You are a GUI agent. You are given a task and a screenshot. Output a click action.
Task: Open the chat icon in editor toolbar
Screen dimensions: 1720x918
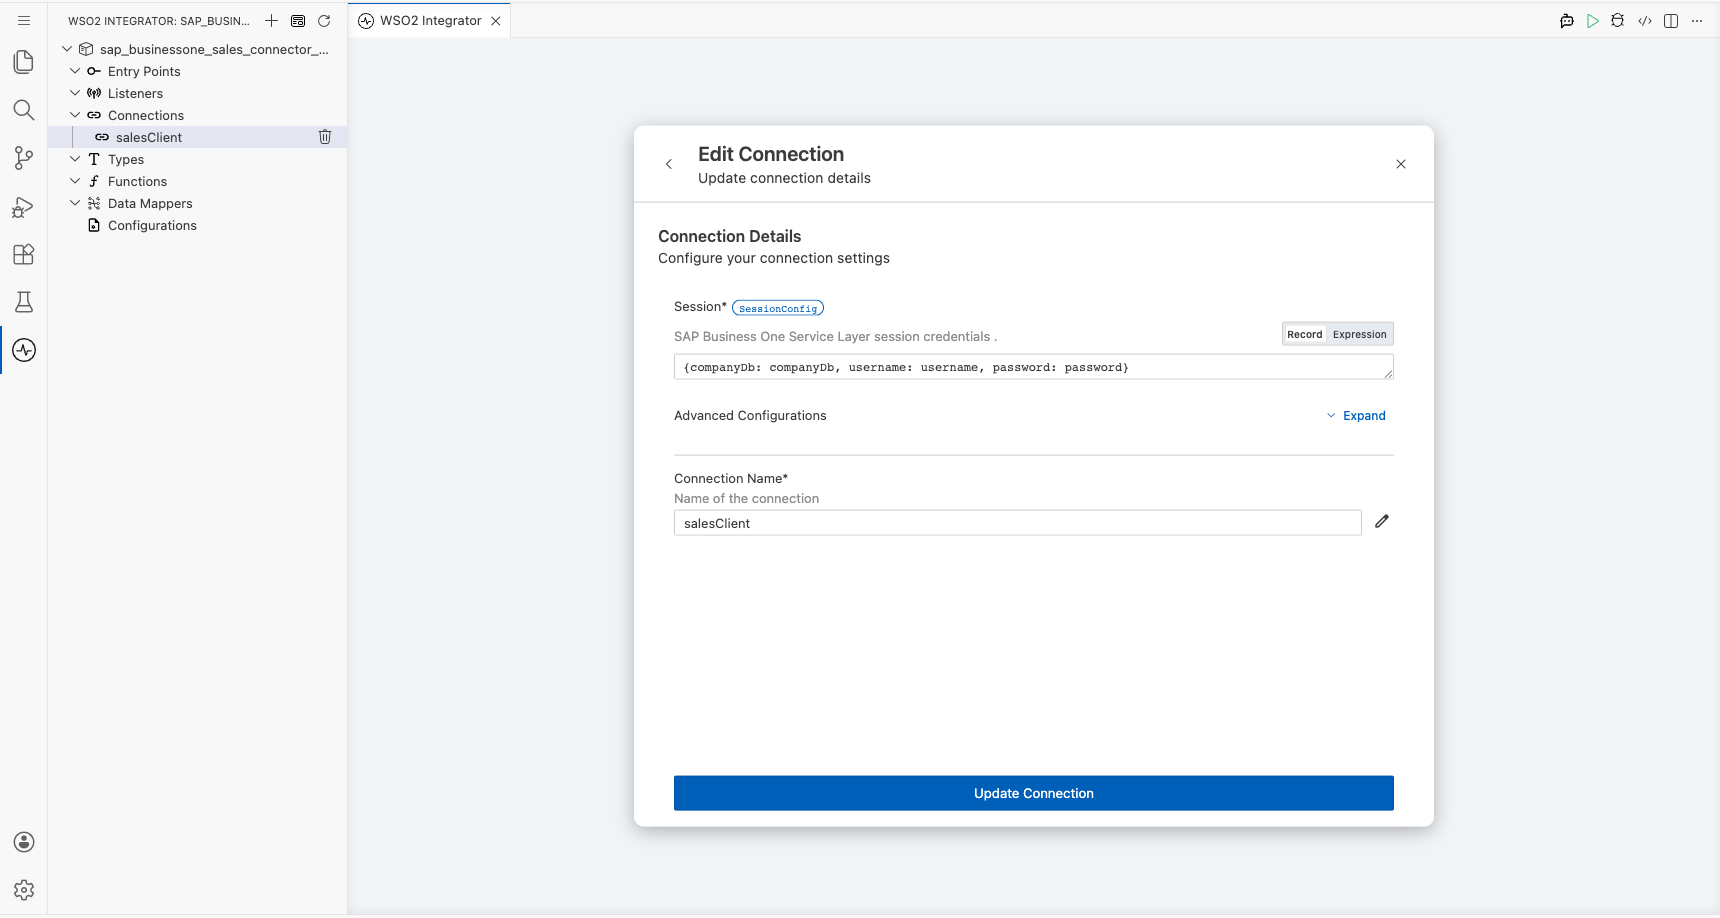[1567, 21]
